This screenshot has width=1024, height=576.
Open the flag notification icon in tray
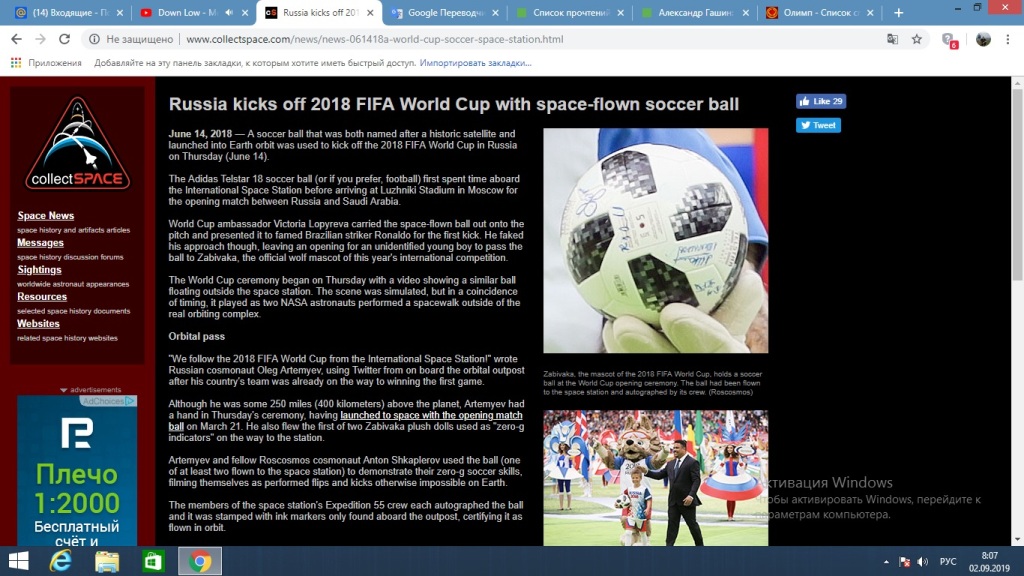coord(904,562)
